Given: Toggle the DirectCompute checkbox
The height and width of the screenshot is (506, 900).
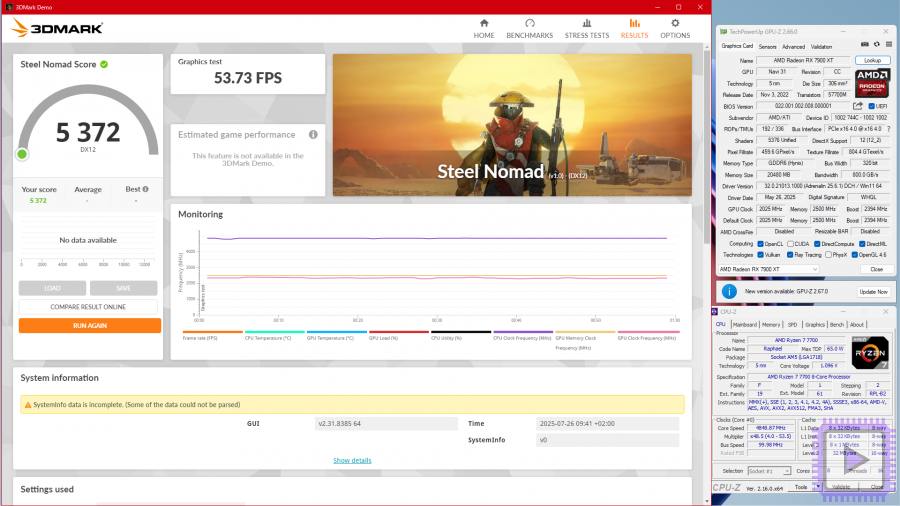Looking at the screenshot, I should pos(817,244).
